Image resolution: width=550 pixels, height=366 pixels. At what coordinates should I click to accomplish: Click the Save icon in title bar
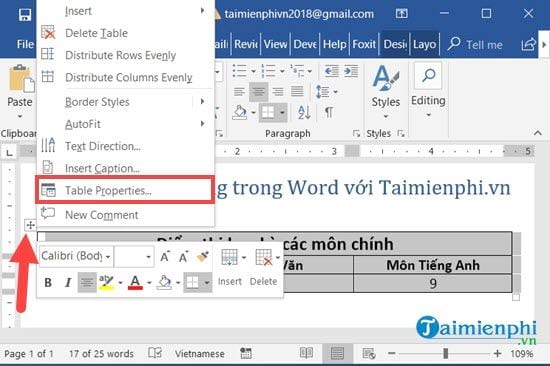coord(25,15)
